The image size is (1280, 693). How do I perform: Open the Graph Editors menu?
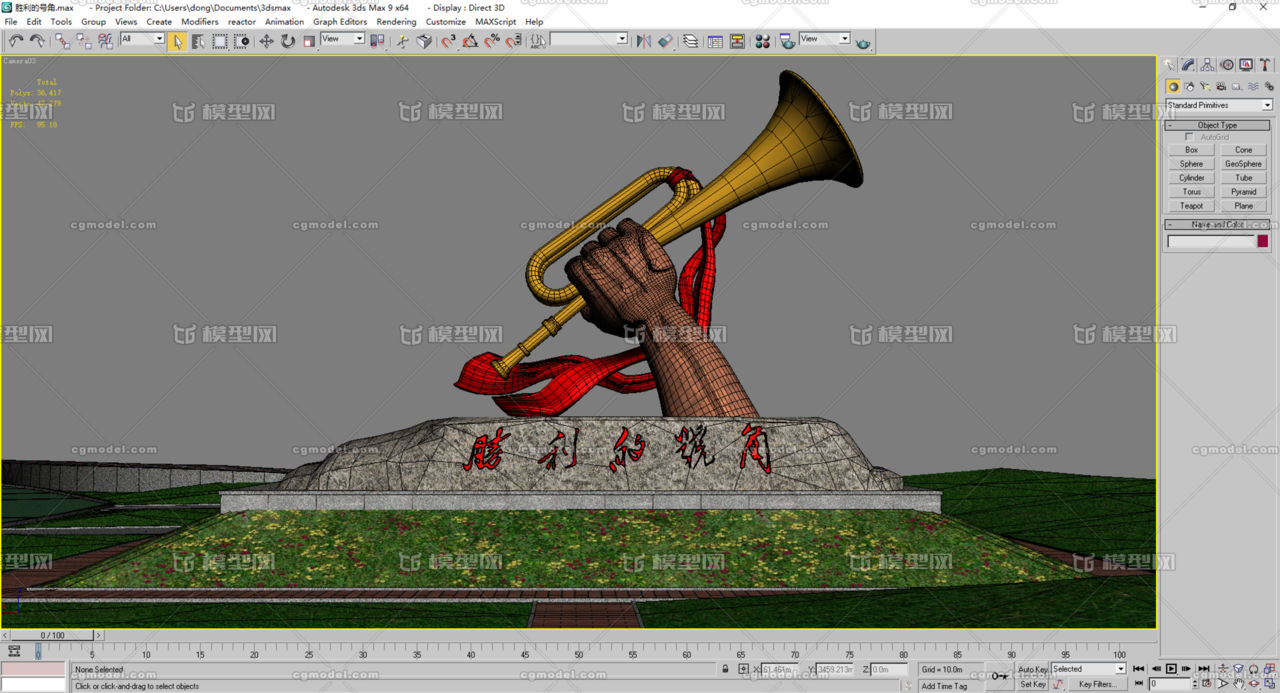coord(340,21)
